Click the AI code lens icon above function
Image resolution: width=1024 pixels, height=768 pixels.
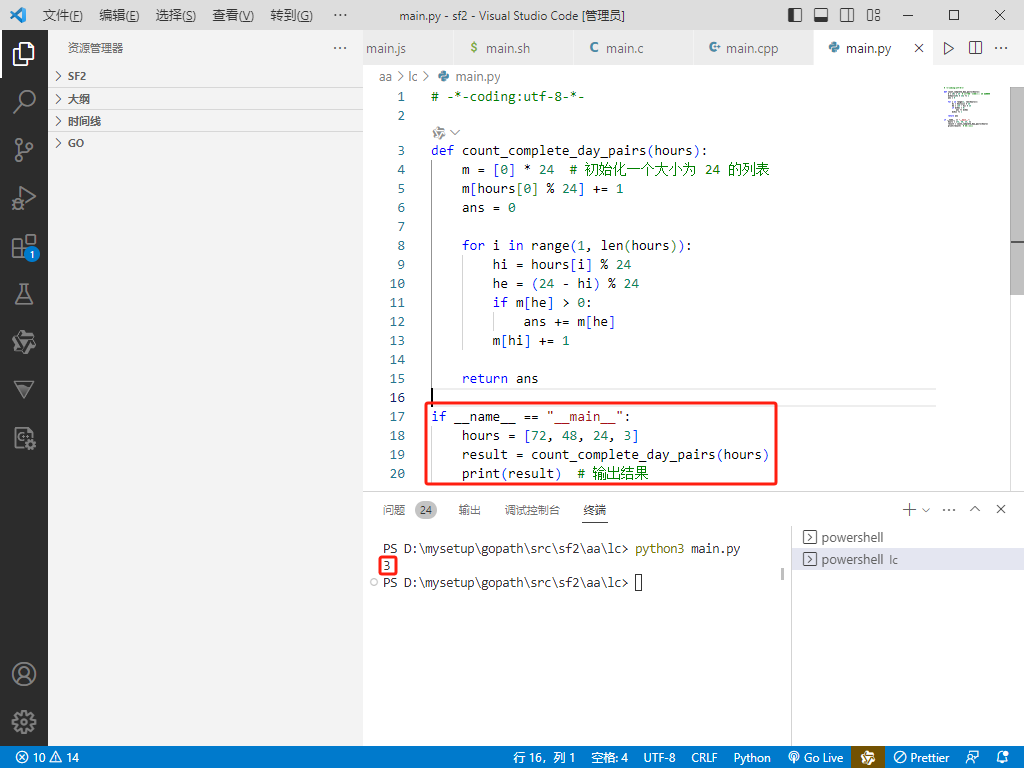[439, 133]
